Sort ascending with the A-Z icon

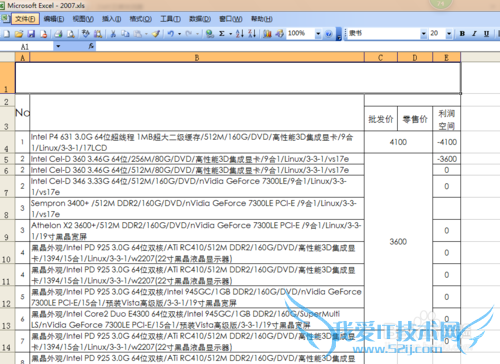click(240, 34)
